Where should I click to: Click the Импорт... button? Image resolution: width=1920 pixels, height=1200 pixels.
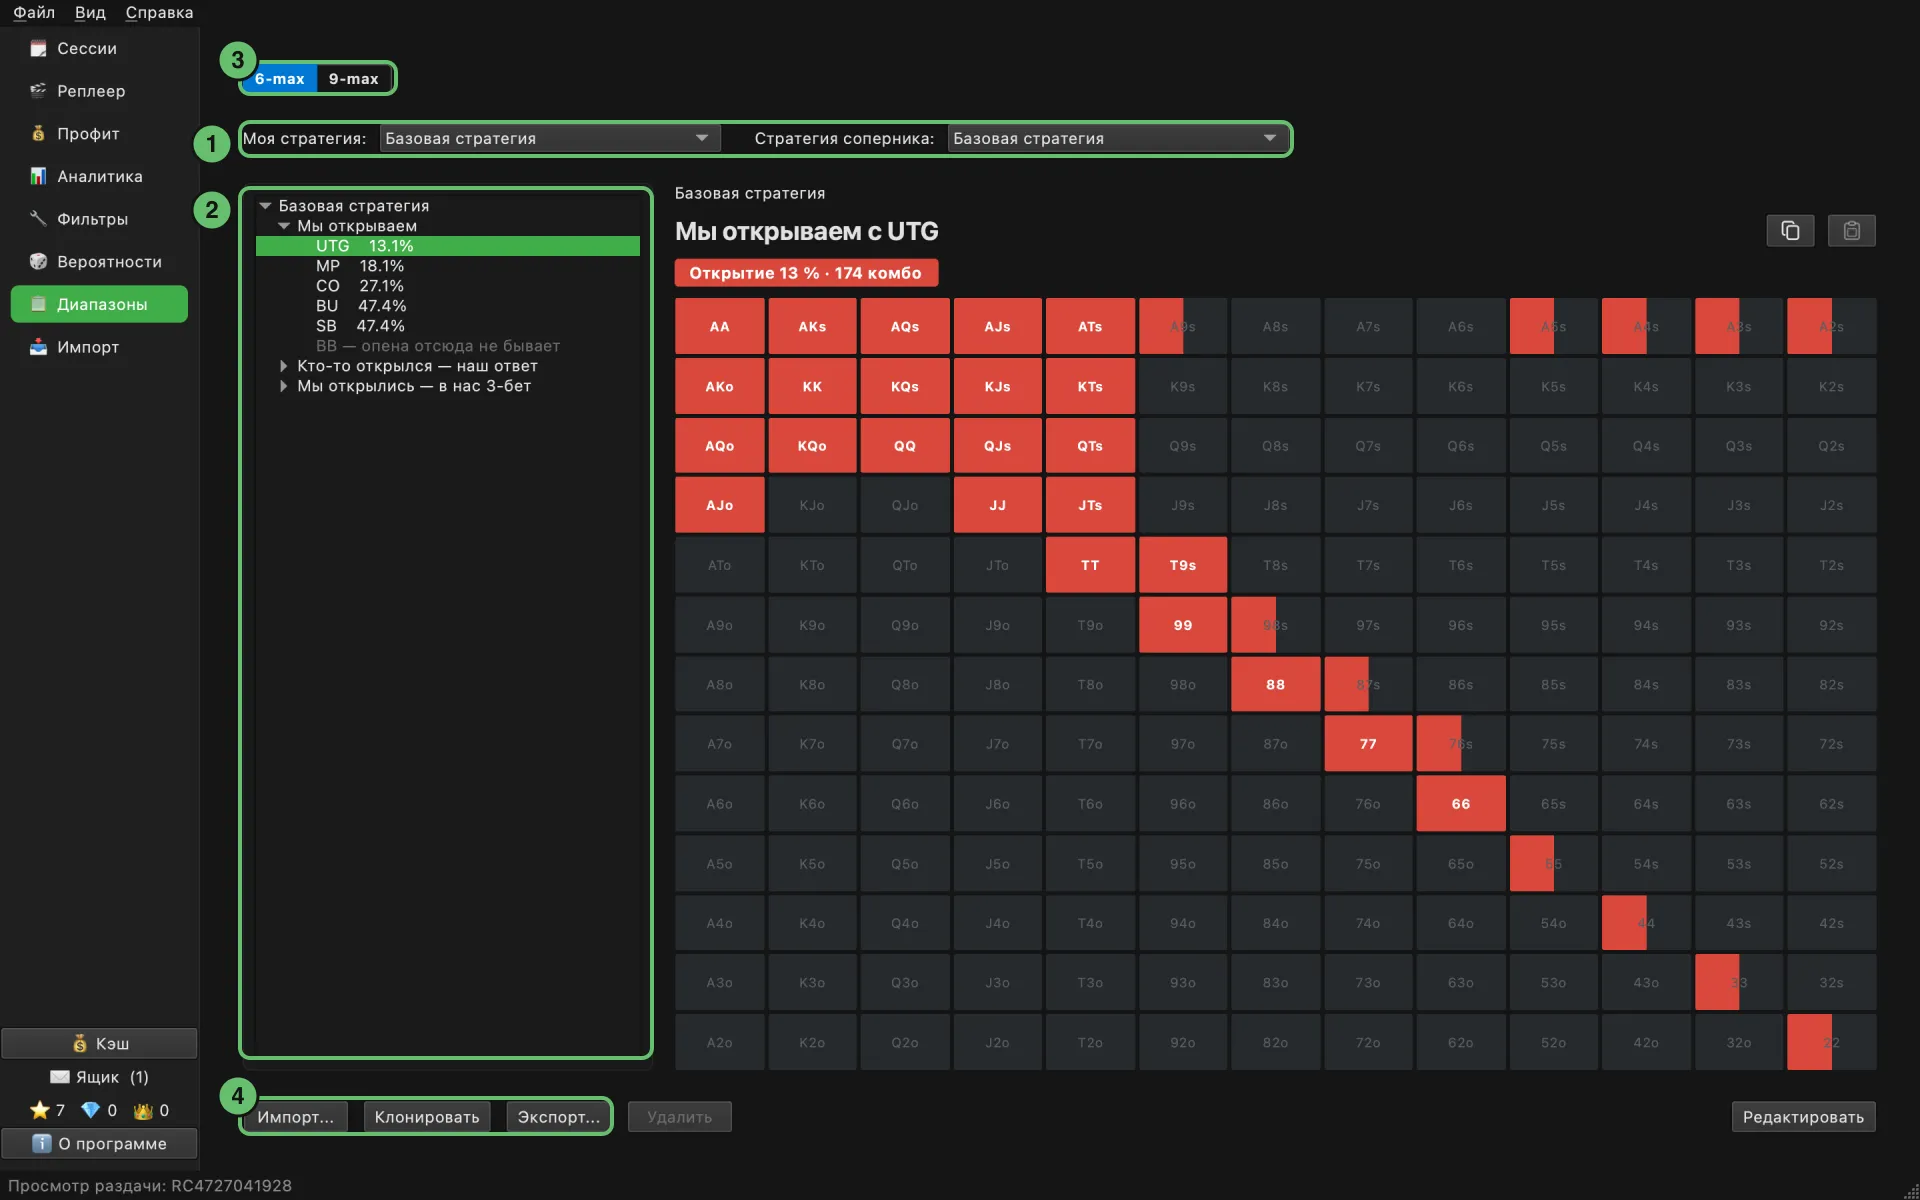pos(295,1117)
